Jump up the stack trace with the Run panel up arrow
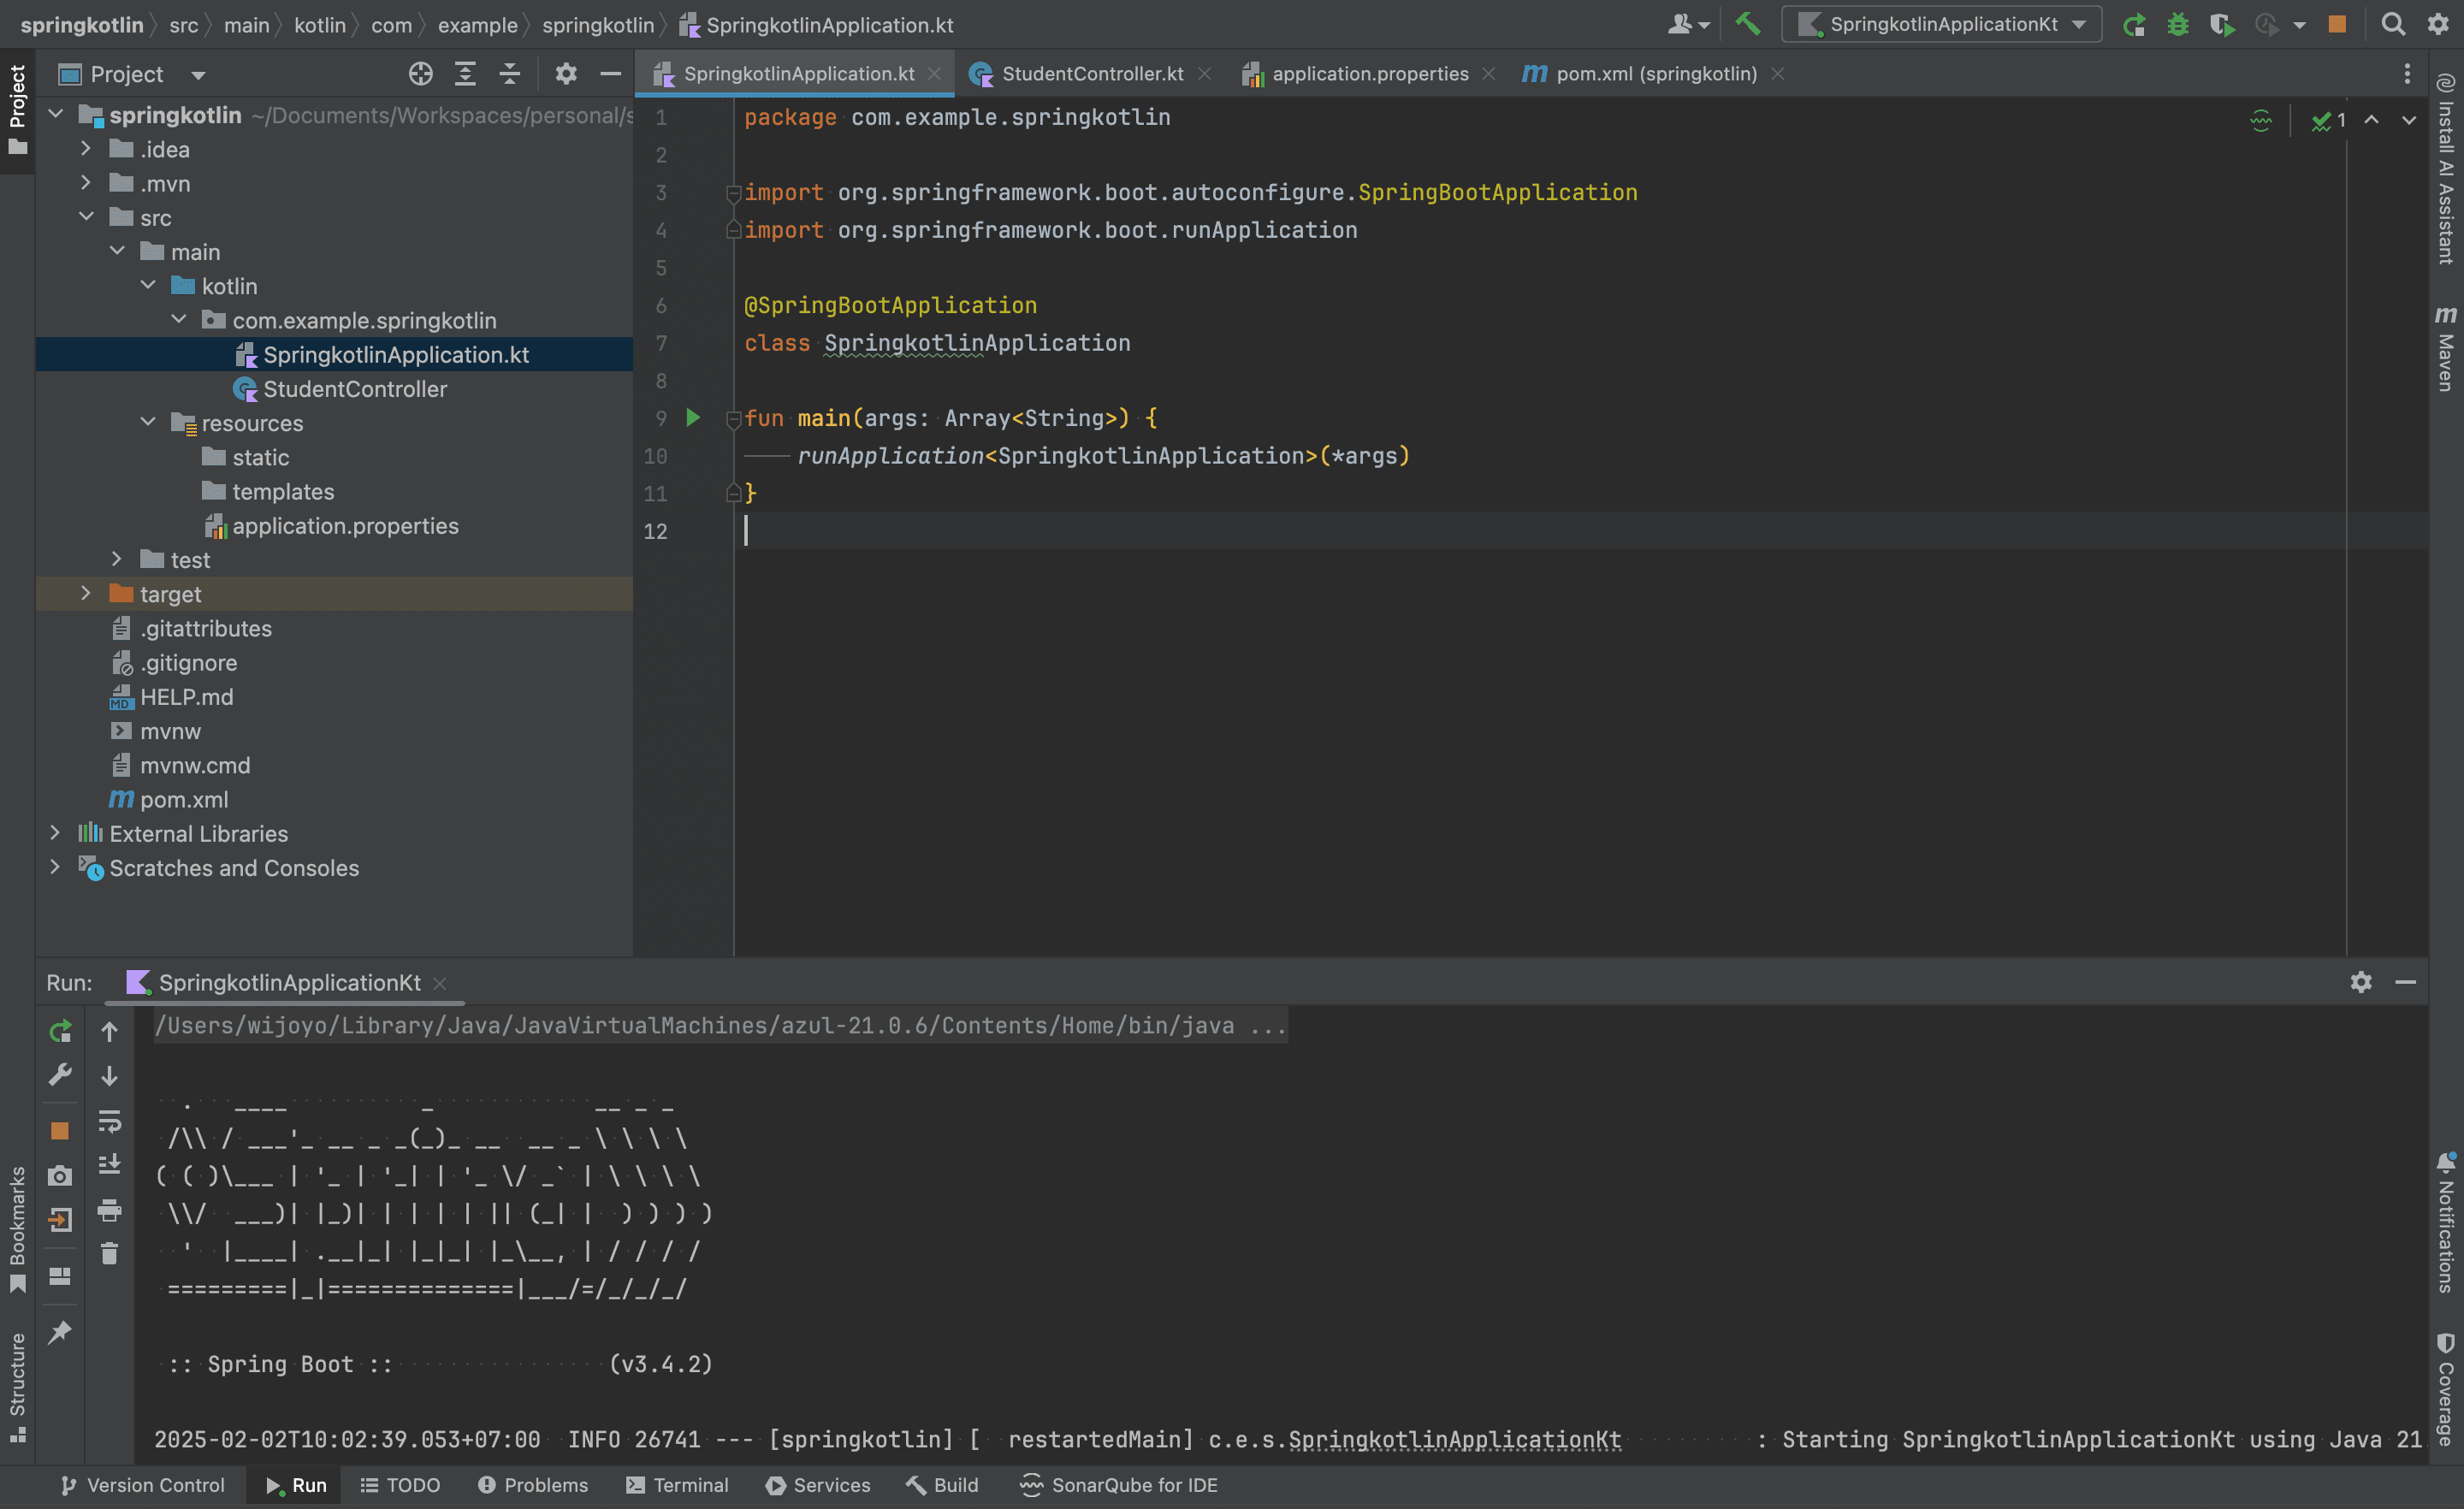The height and width of the screenshot is (1509, 2464). (x=109, y=1031)
